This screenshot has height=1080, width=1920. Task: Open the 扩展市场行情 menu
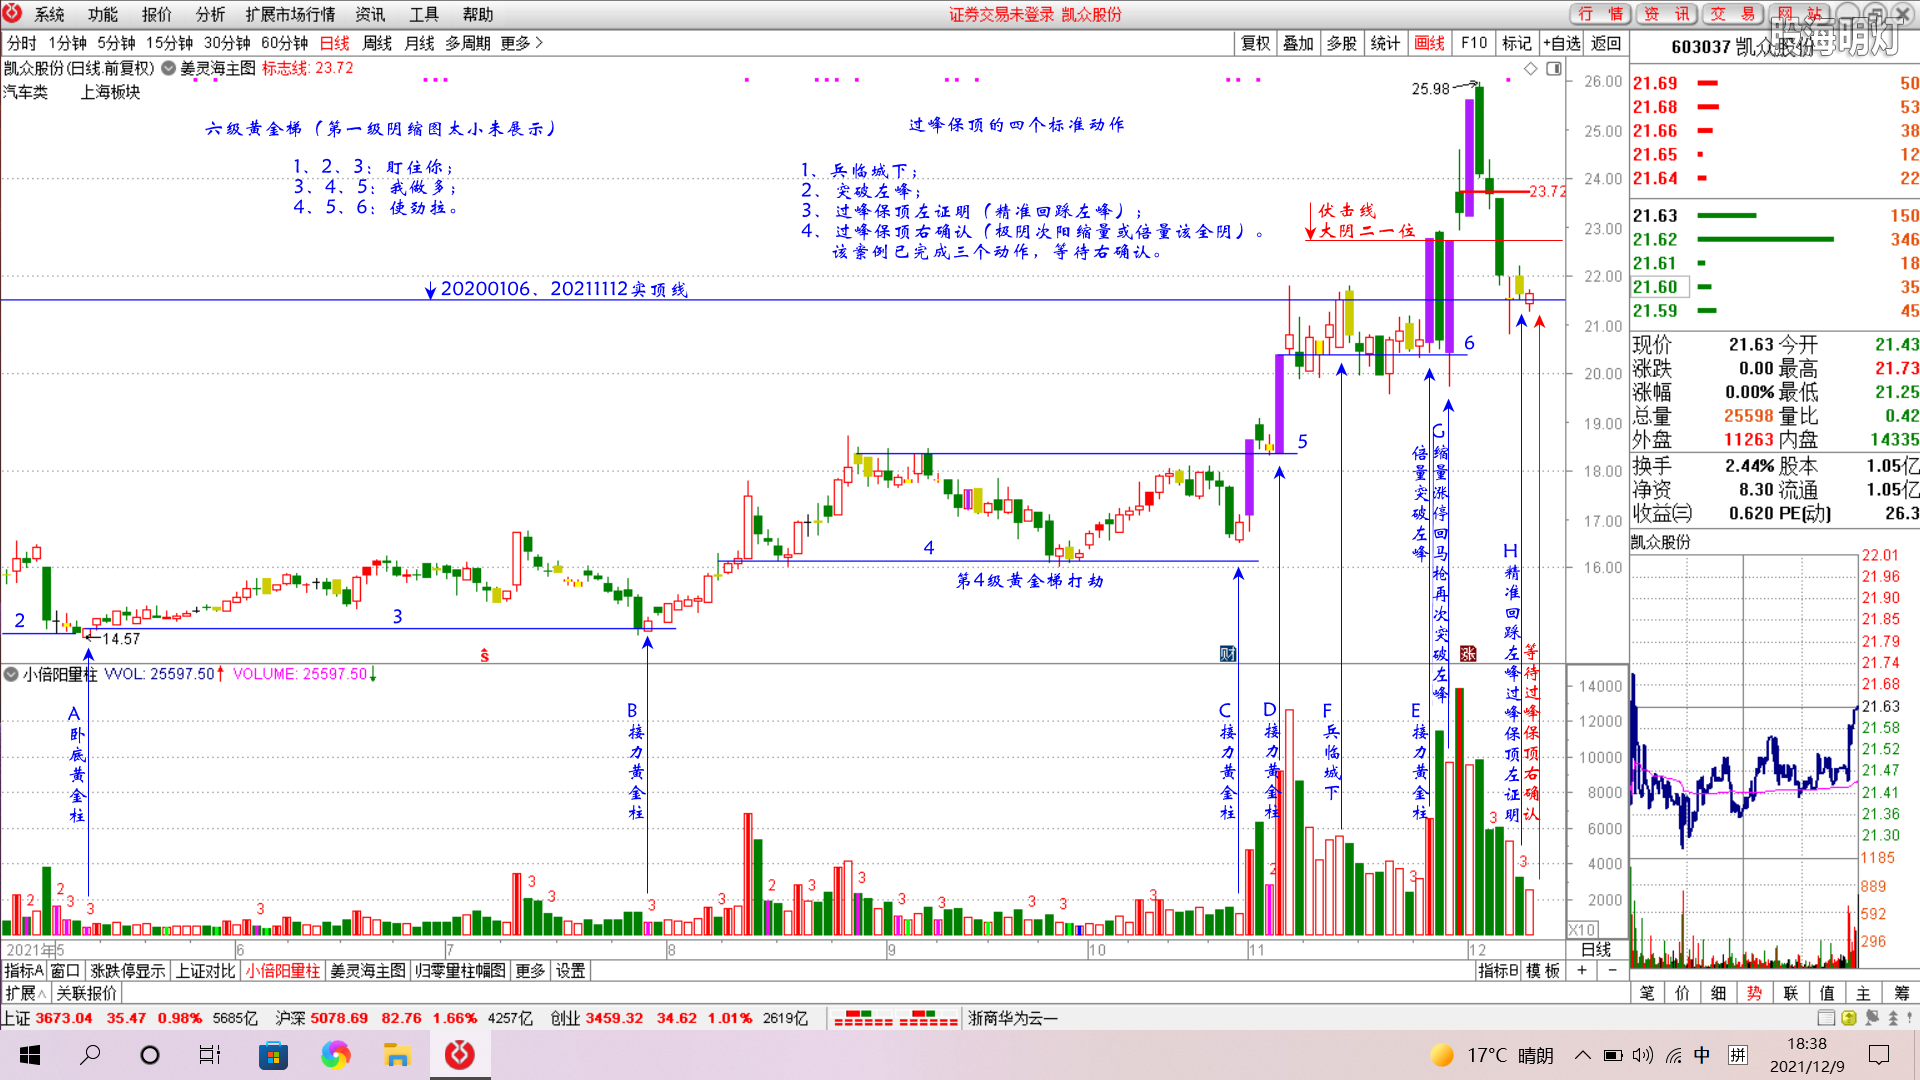tap(290, 14)
